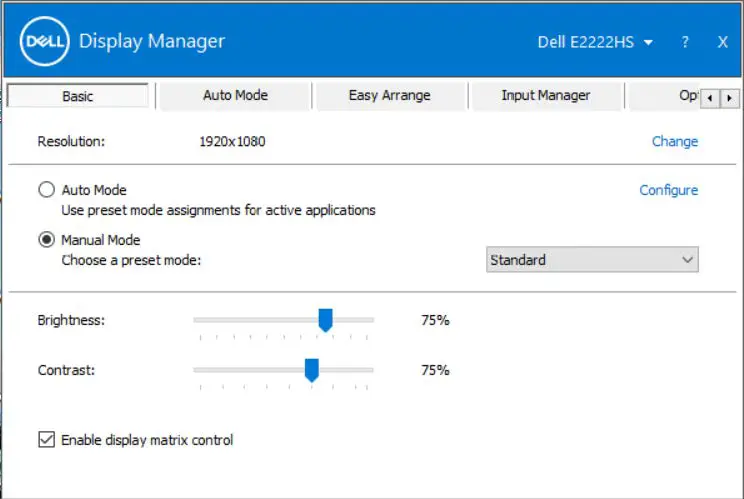This screenshot has height=499, width=744.
Task: Close Display Manager with the X icon
Action: pyautogui.click(x=722, y=42)
